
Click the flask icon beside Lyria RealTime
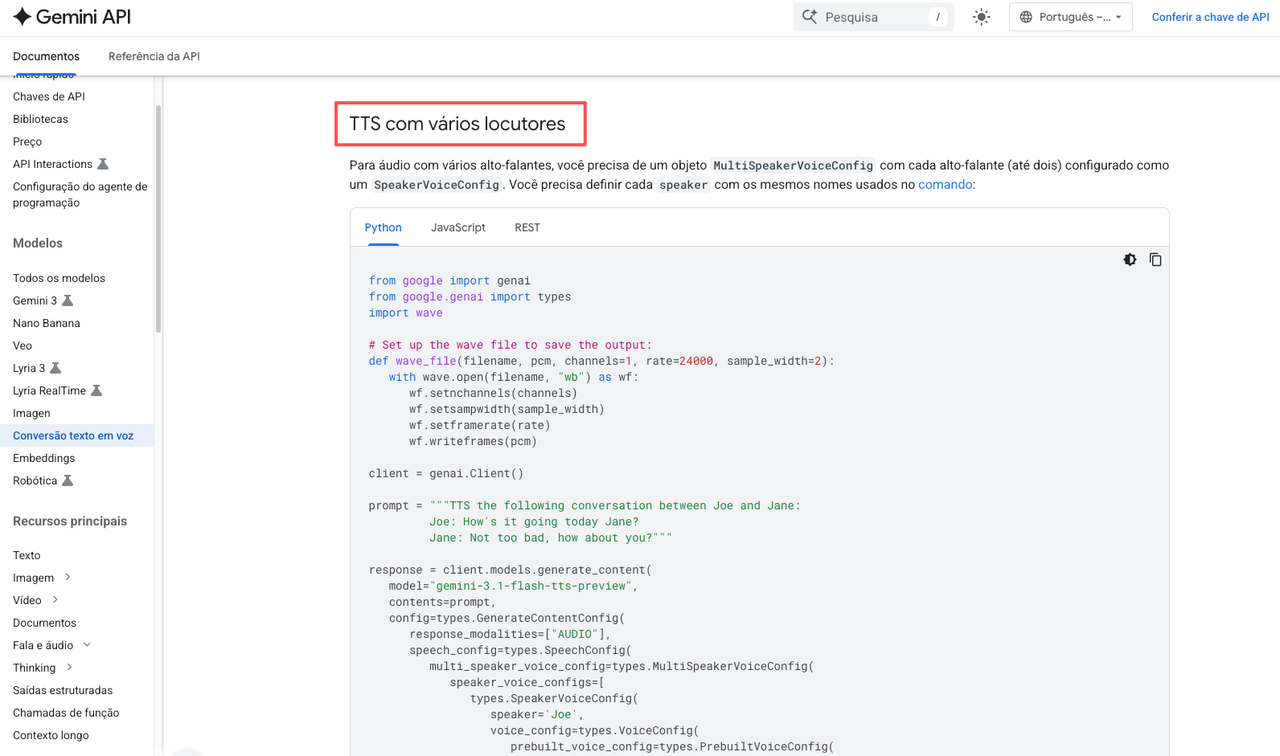click(x=97, y=391)
